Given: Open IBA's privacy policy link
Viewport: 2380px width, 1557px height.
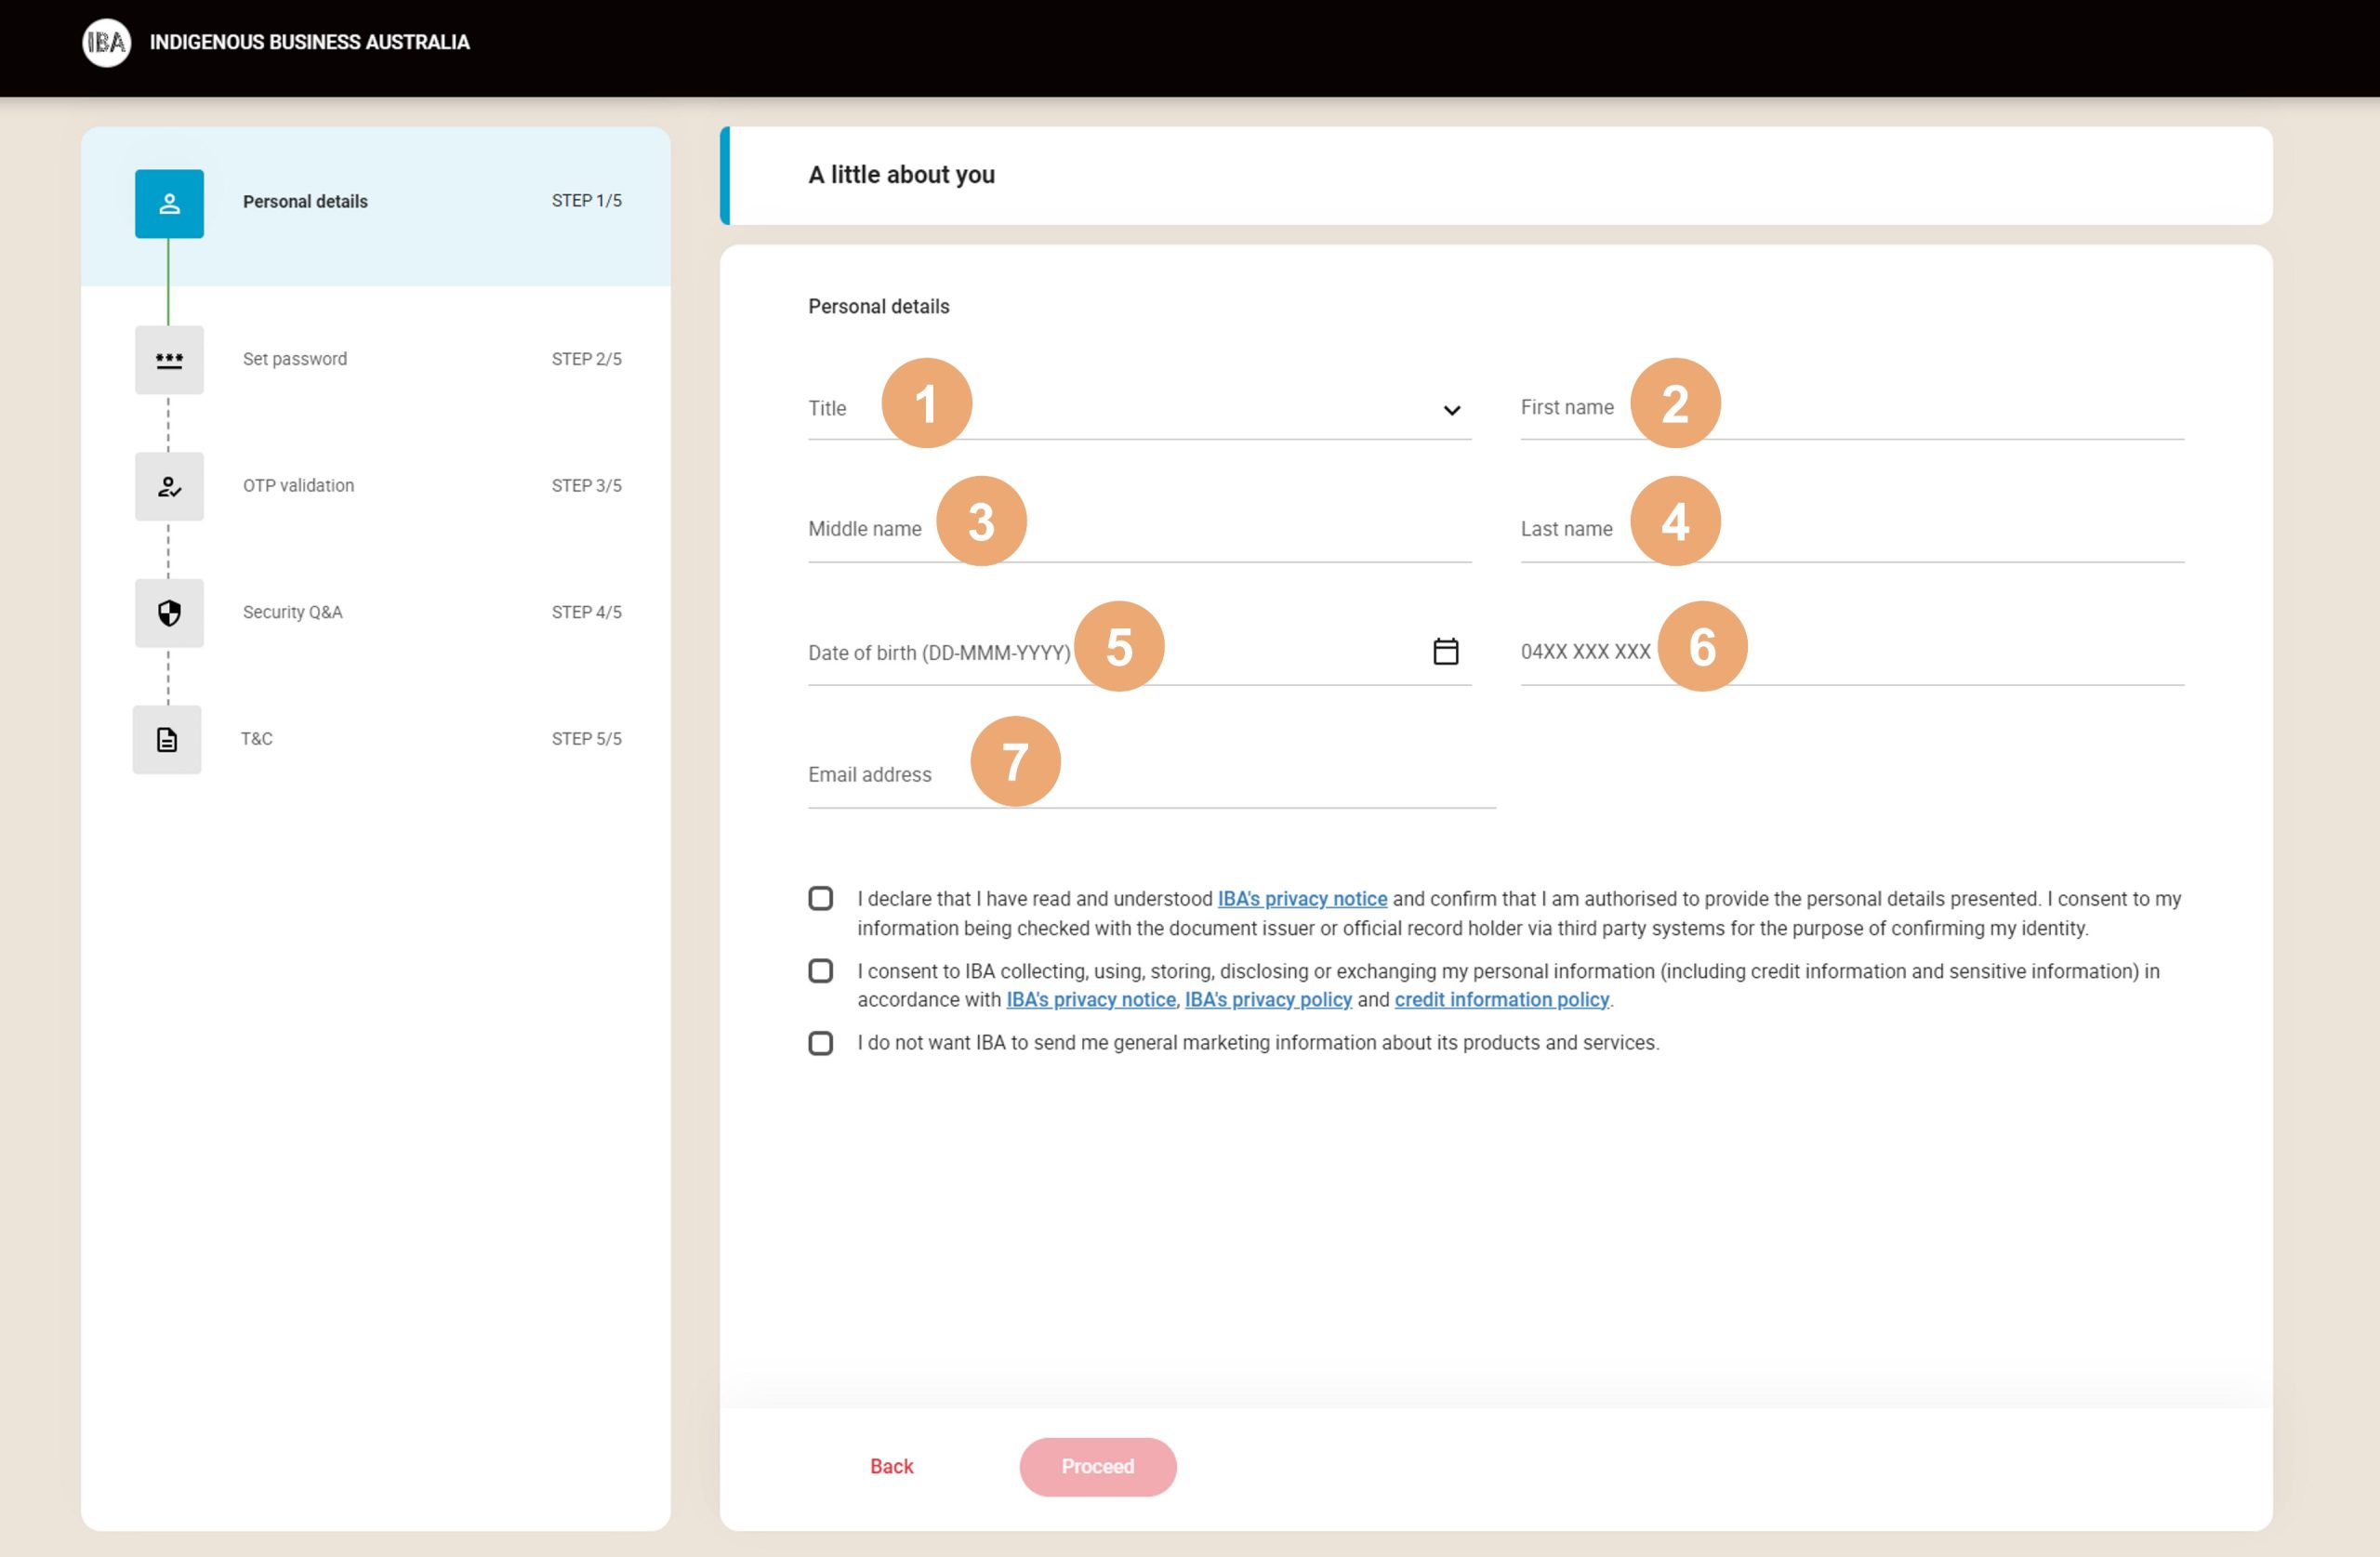Looking at the screenshot, I should coord(1267,1000).
